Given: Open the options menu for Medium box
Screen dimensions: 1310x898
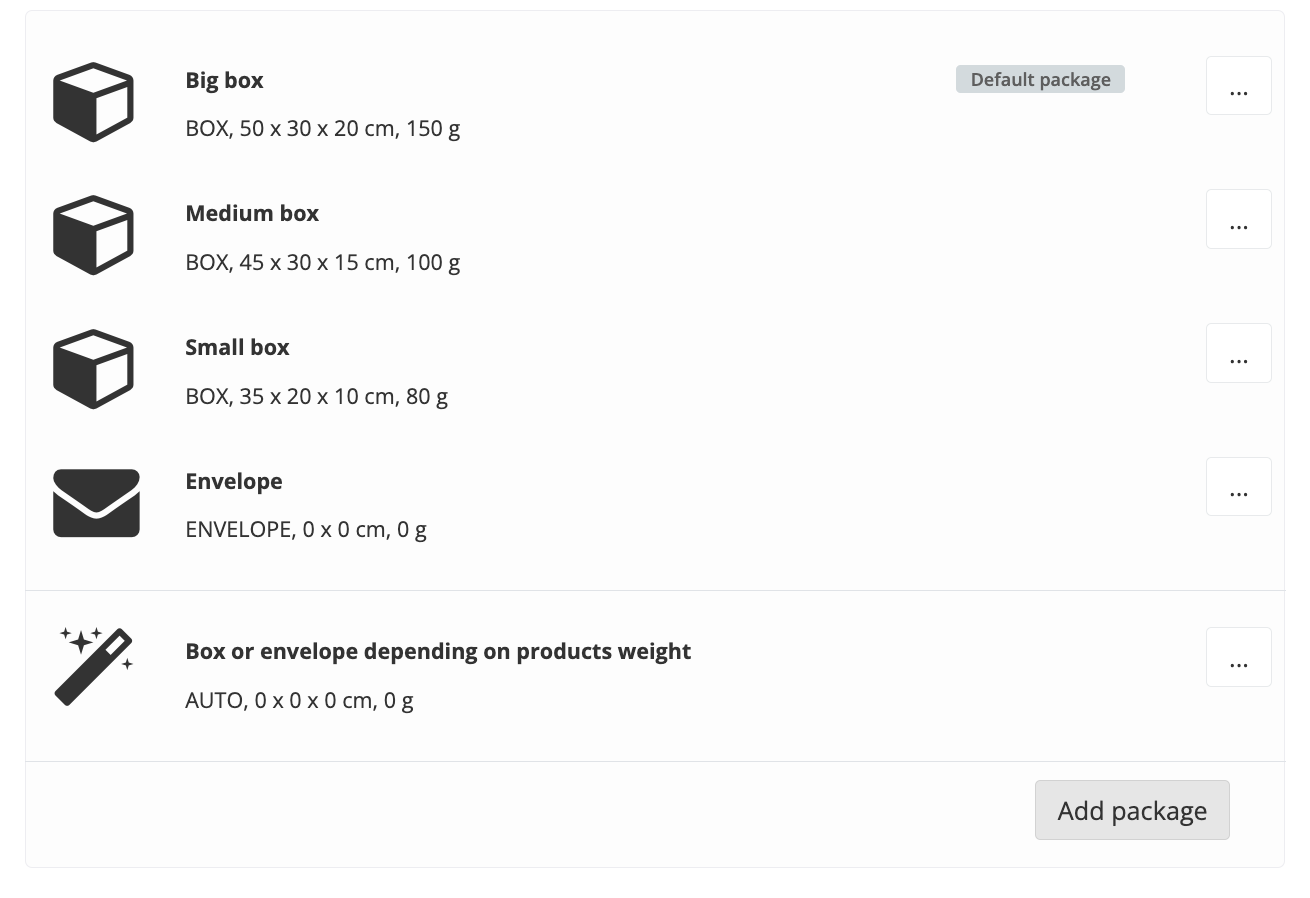Looking at the screenshot, I should (x=1238, y=219).
